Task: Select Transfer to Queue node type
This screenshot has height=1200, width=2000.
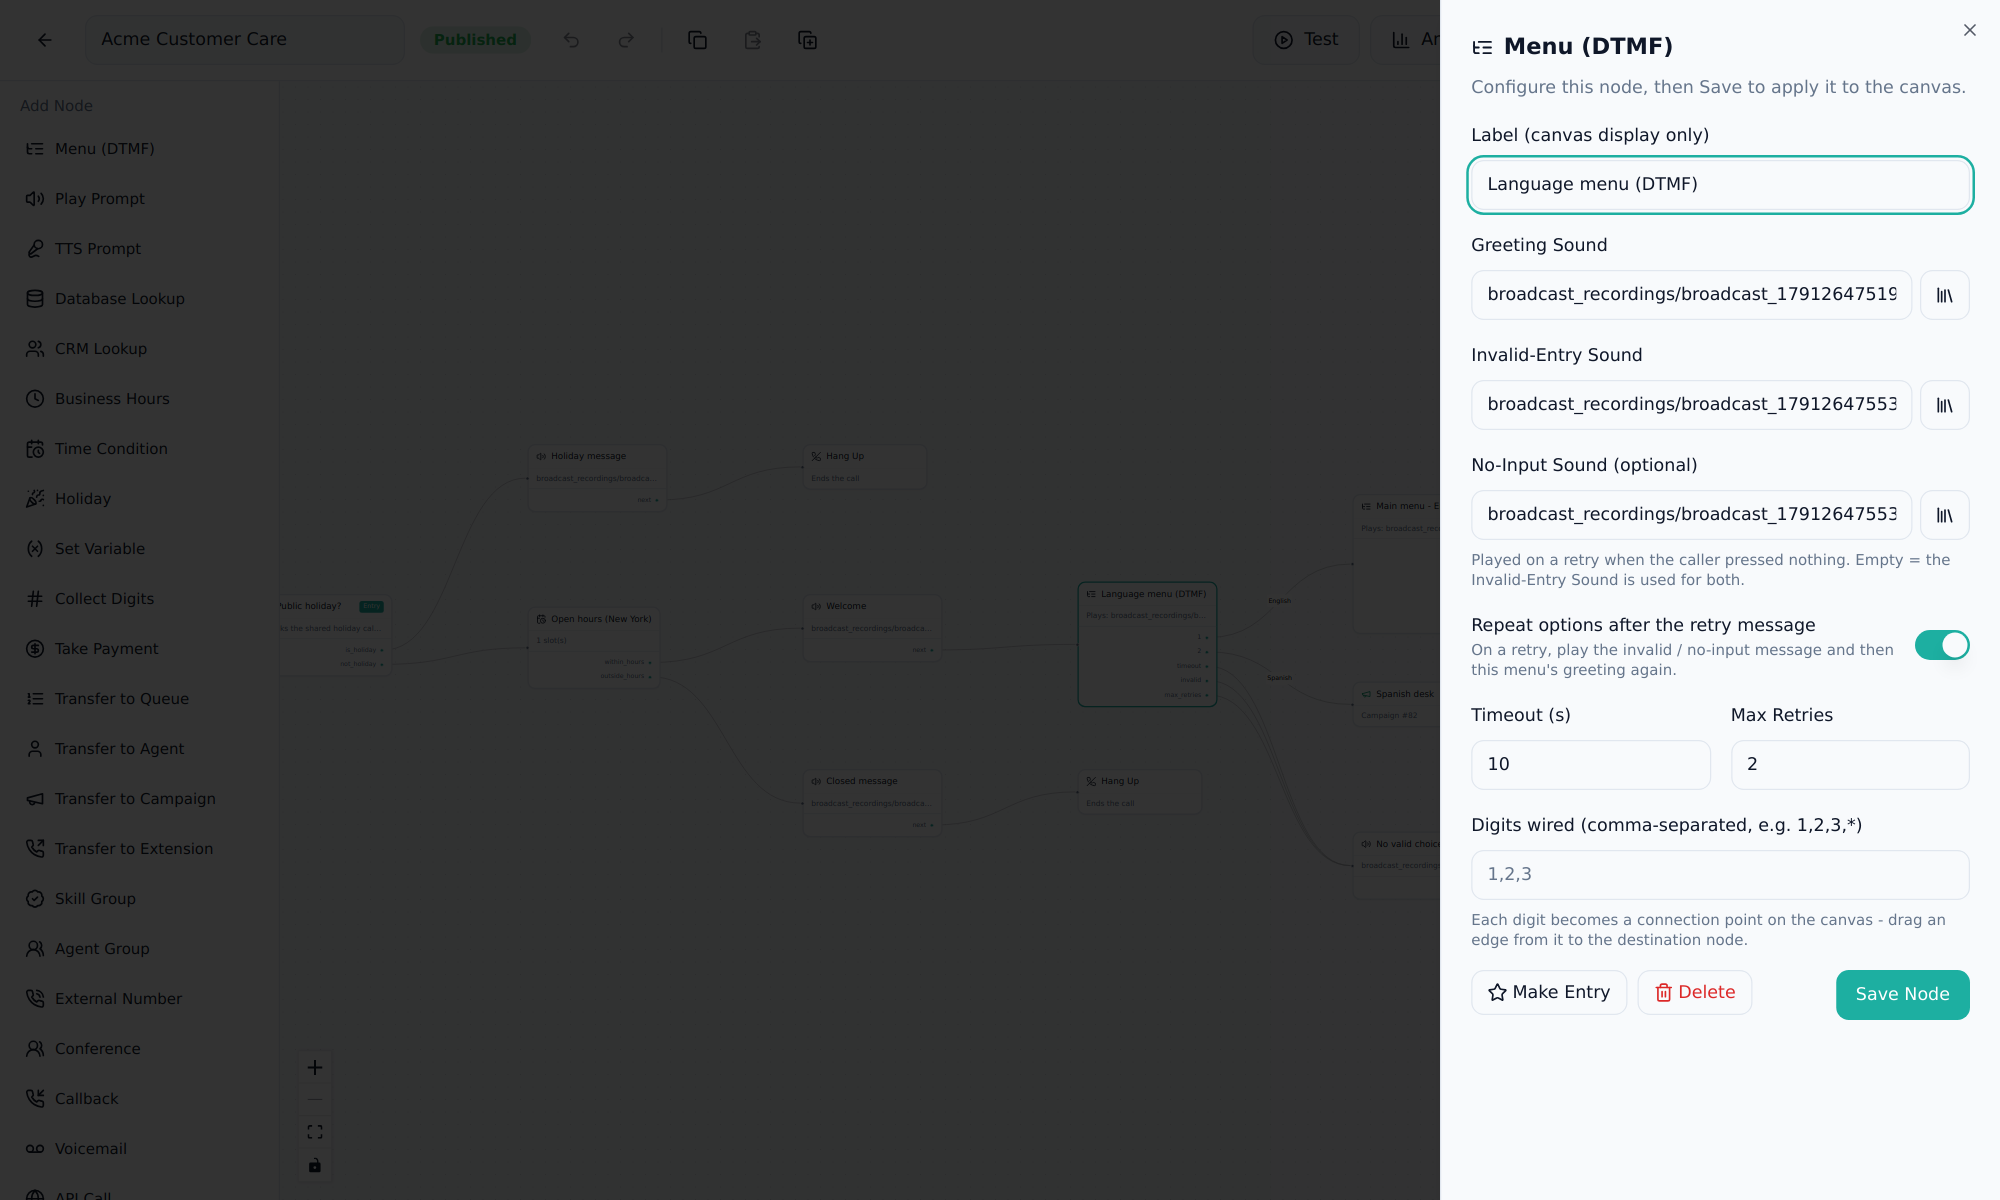Action: coord(140,699)
